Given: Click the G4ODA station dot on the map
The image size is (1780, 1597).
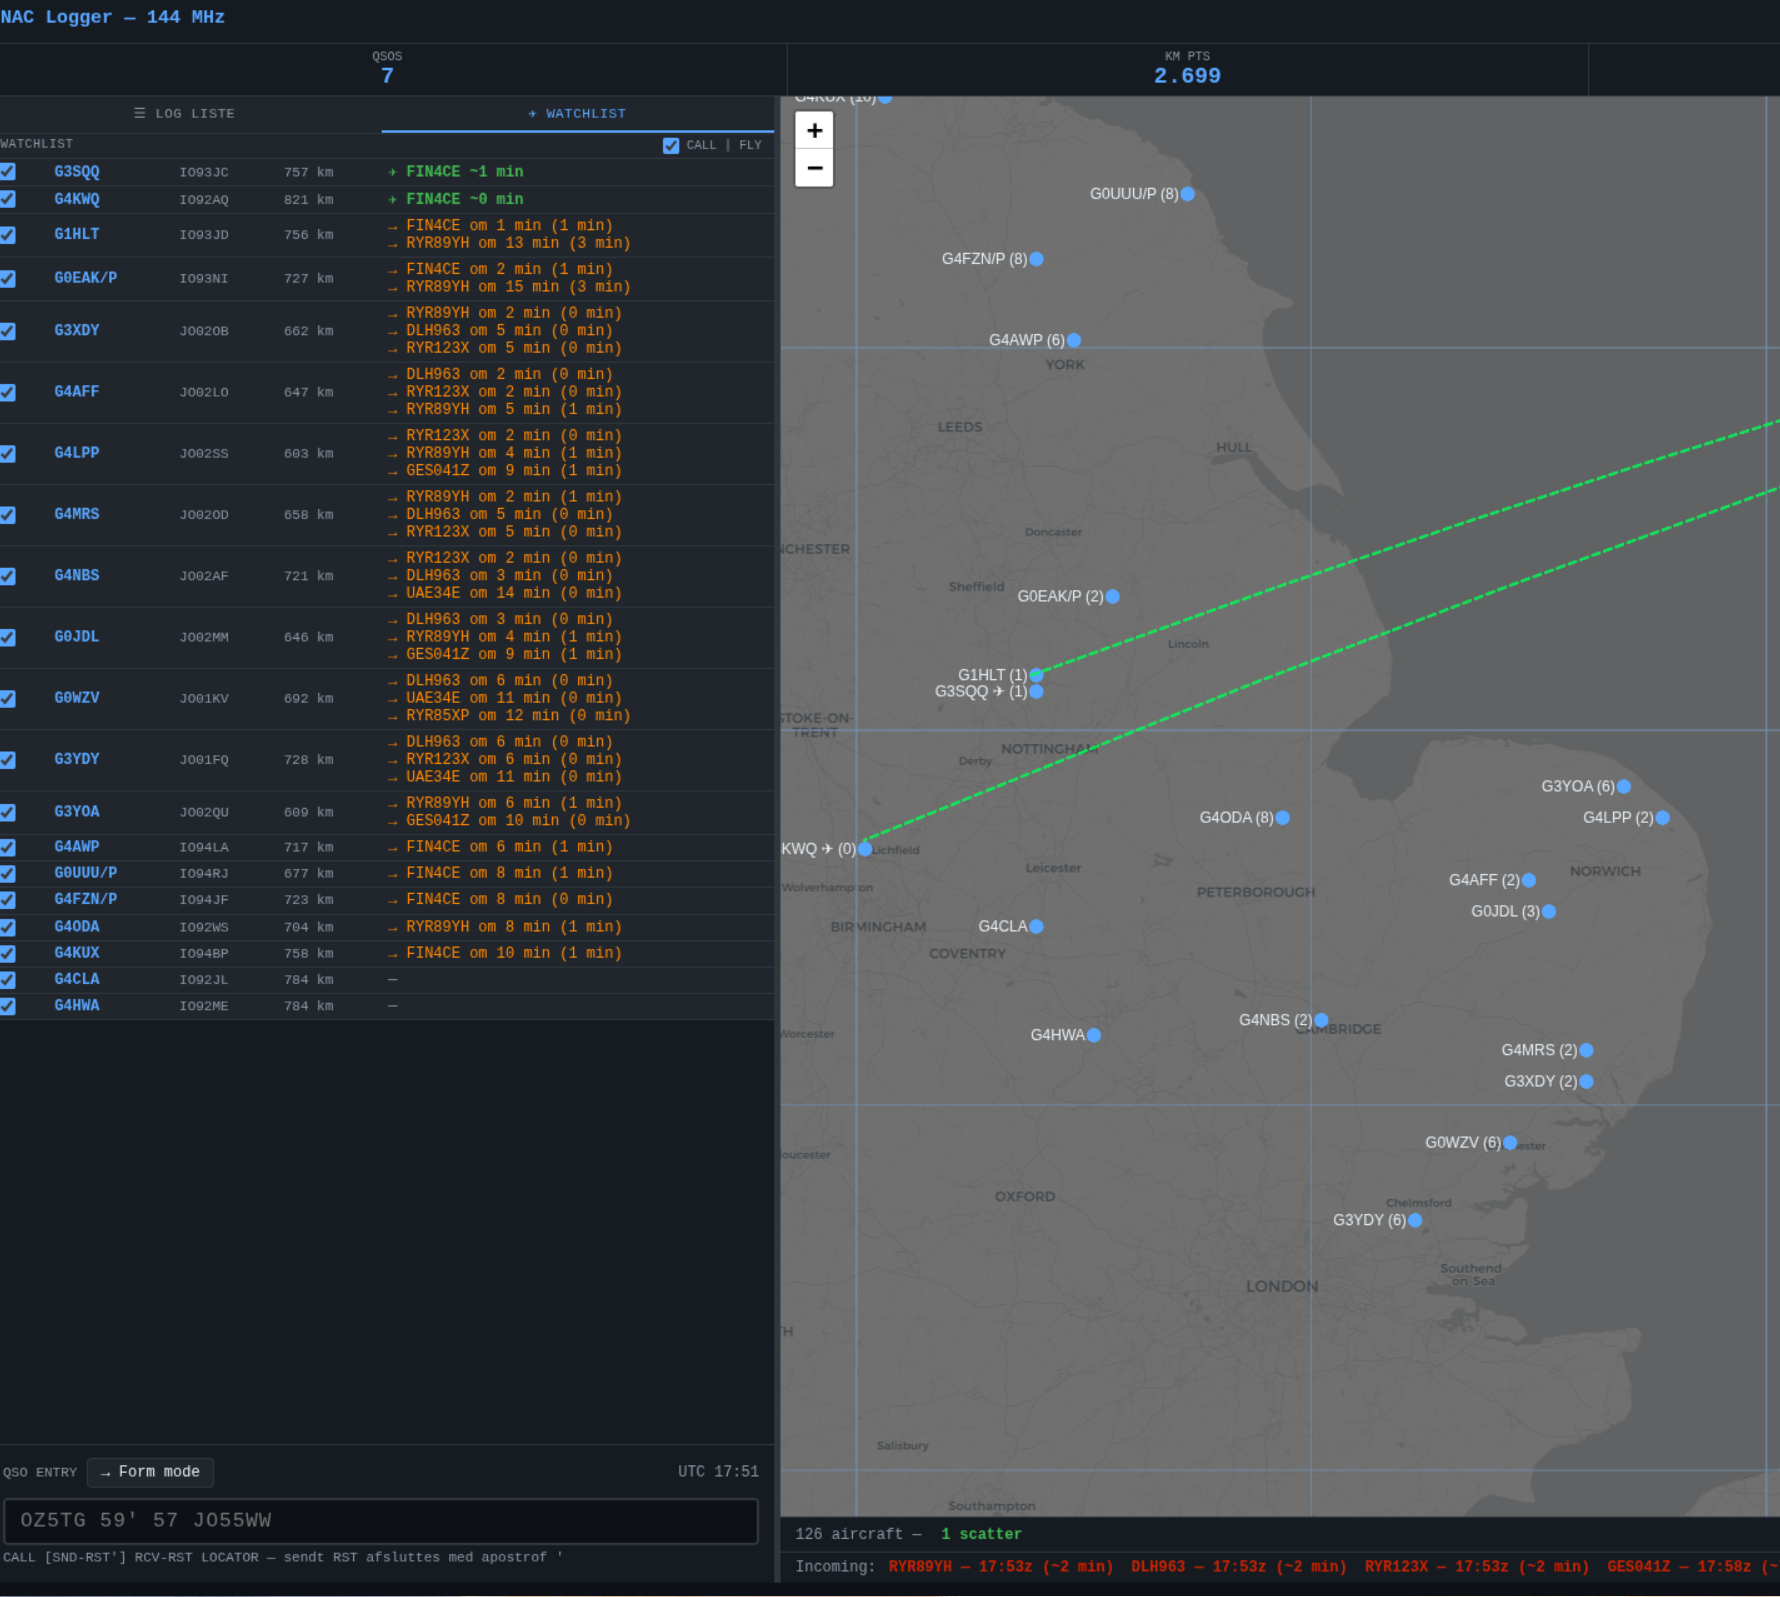Looking at the screenshot, I should click(x=1282, y=818).
